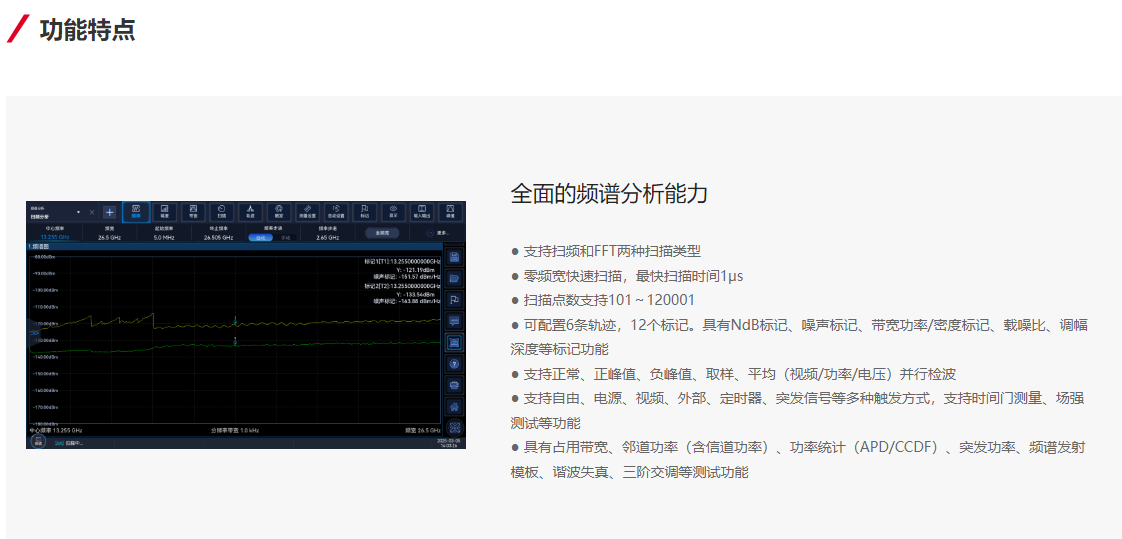The height and width of the screenshot is (539, 1122).
Task: Click the round icon at bottom-left status bar
Action: tap(38, 441)
